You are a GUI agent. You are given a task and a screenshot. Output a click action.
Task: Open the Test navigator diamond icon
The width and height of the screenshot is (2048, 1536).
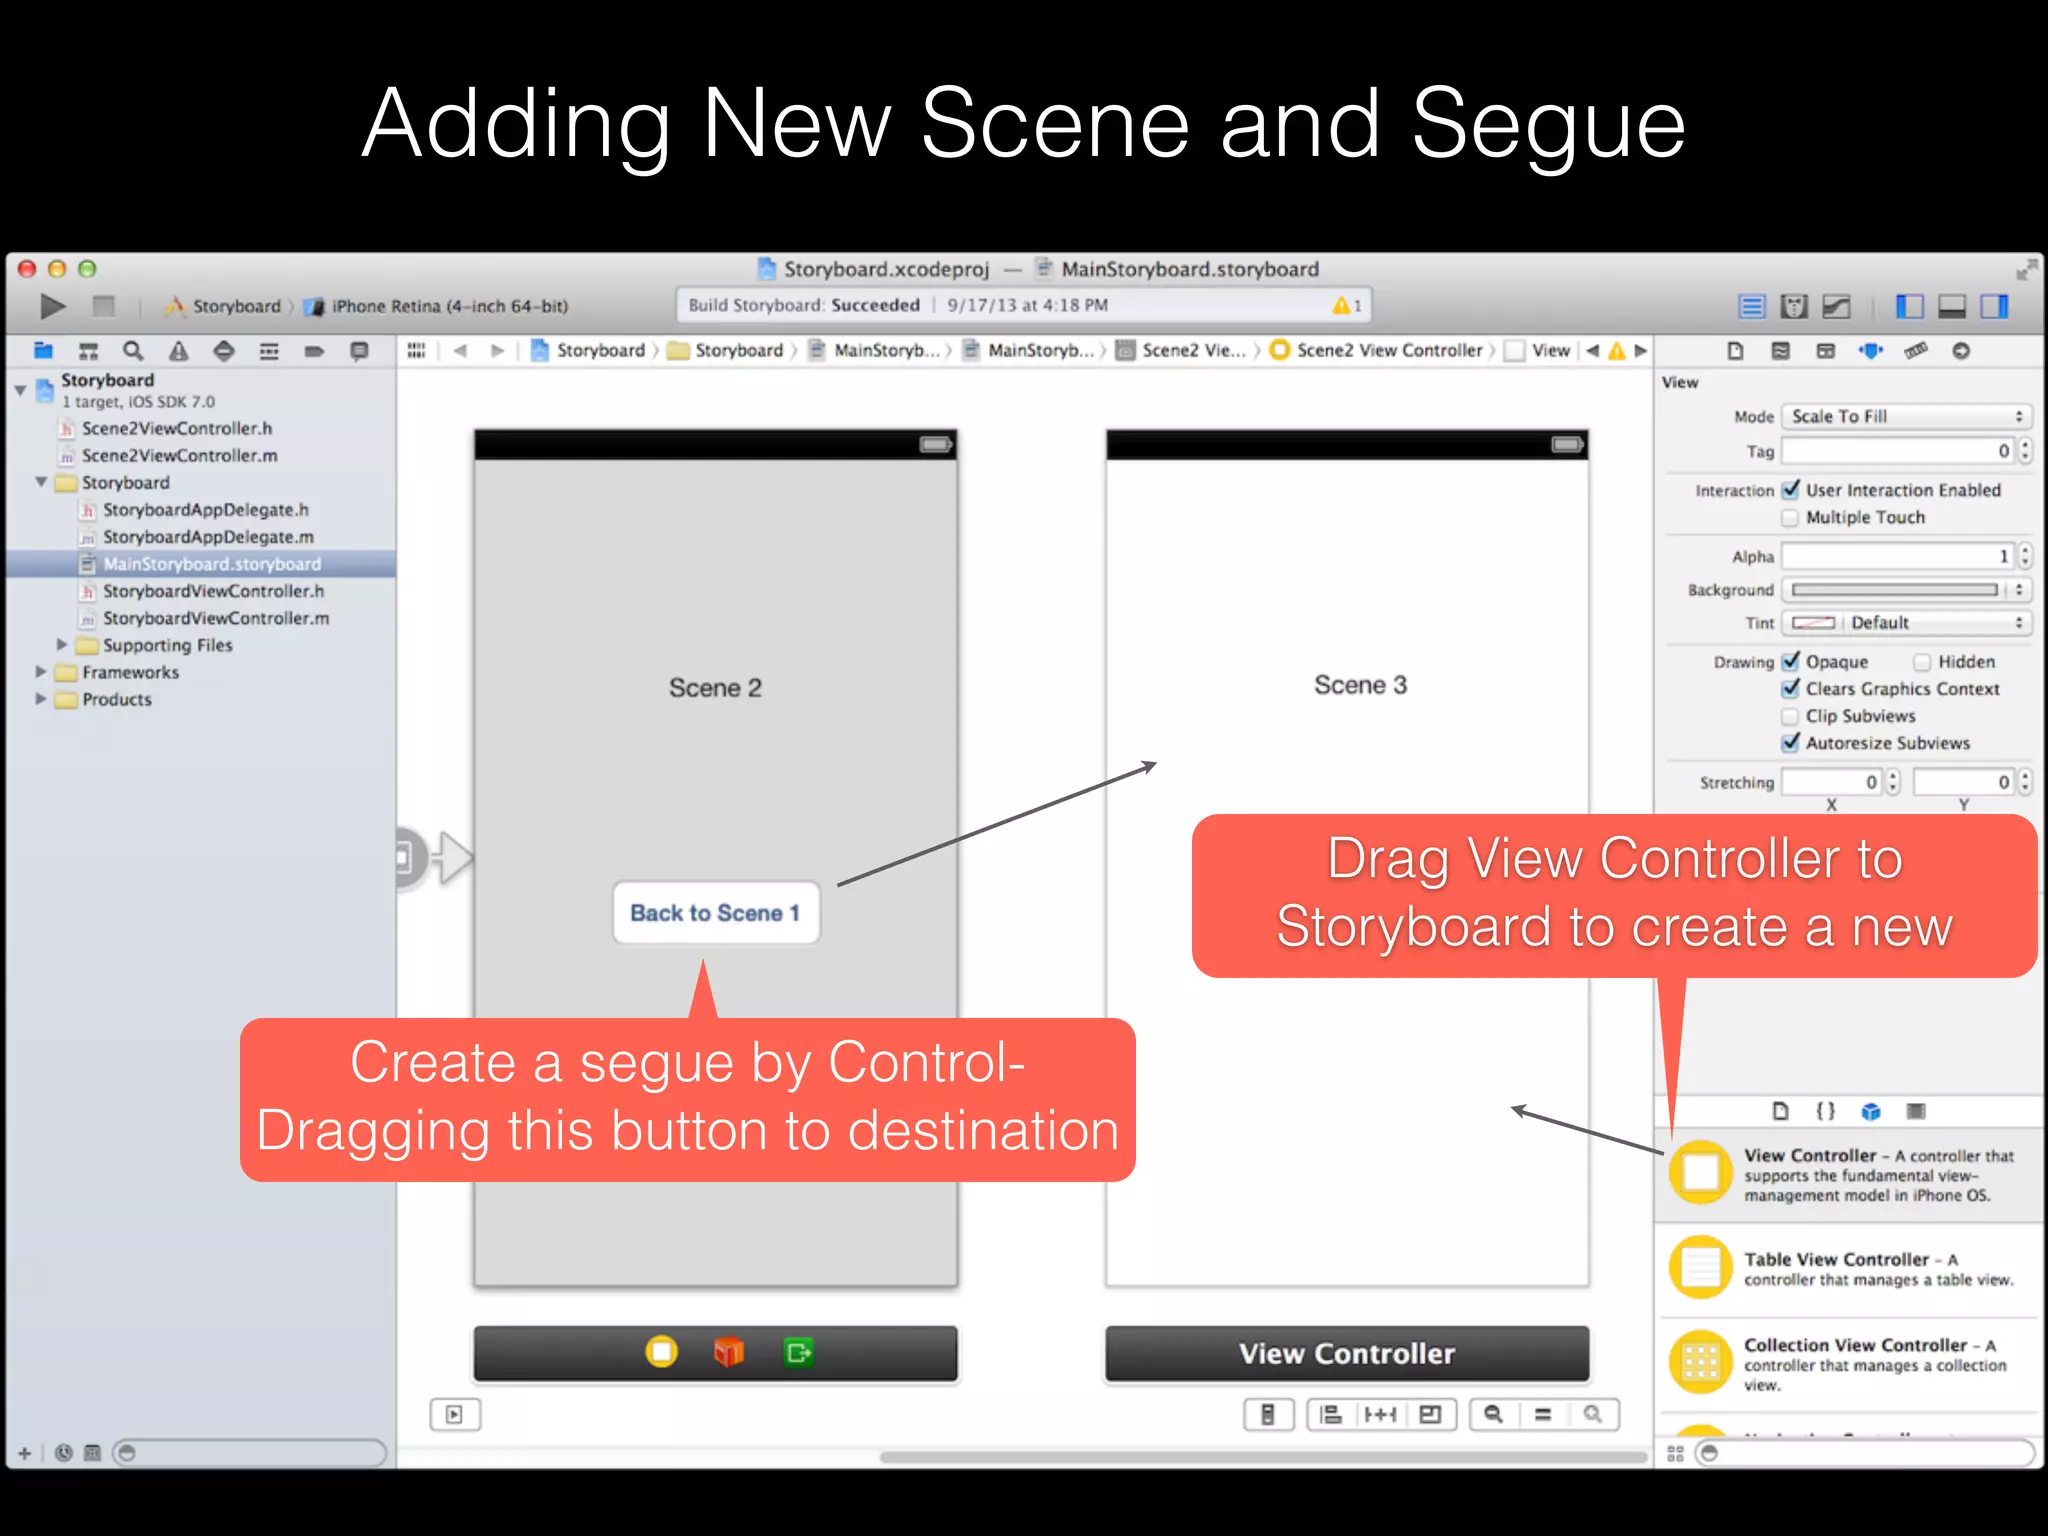click(x=224, y=351)
